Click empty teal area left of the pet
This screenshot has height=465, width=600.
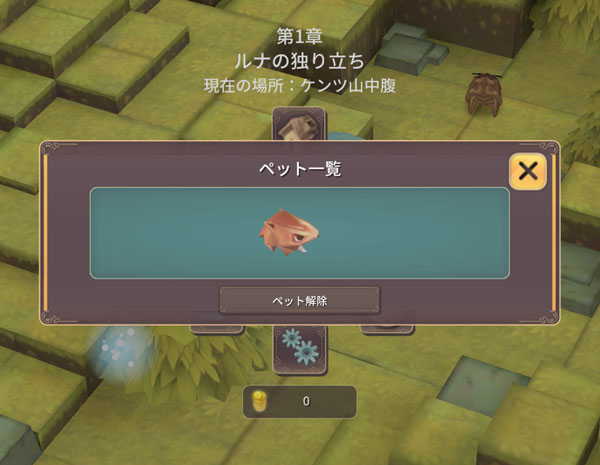click(x=172, y=233)
